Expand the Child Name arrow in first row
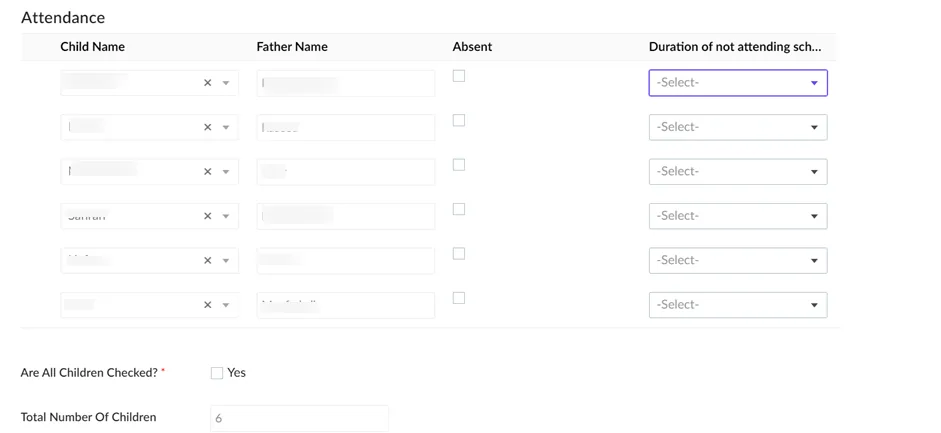 click(226, 83)
